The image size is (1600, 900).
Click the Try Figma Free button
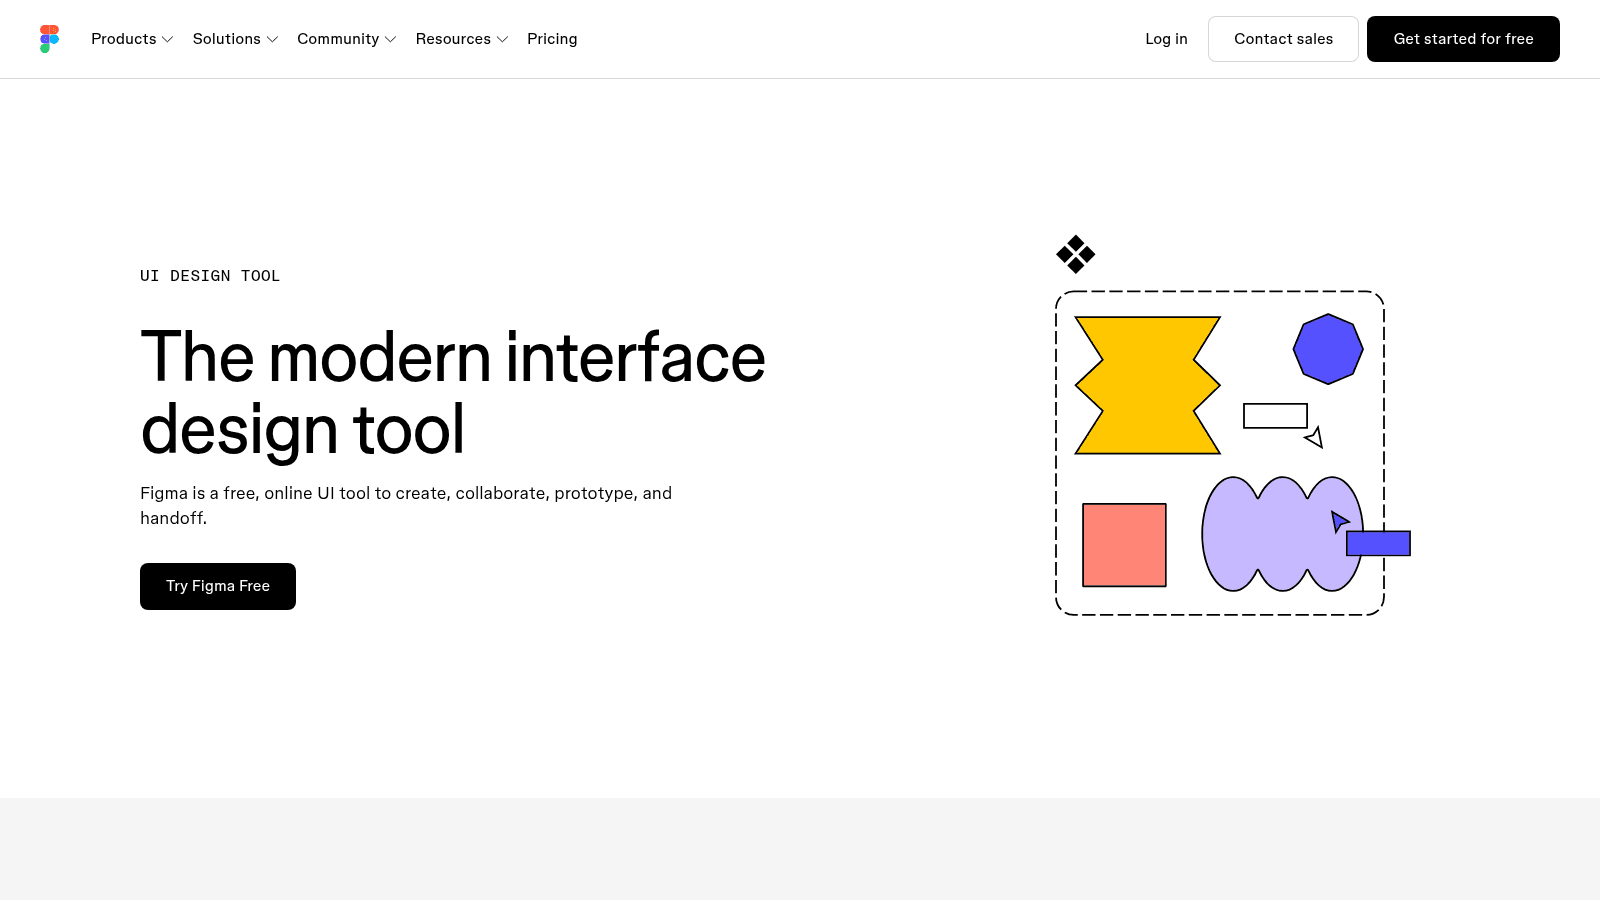[x=218, y=586]
